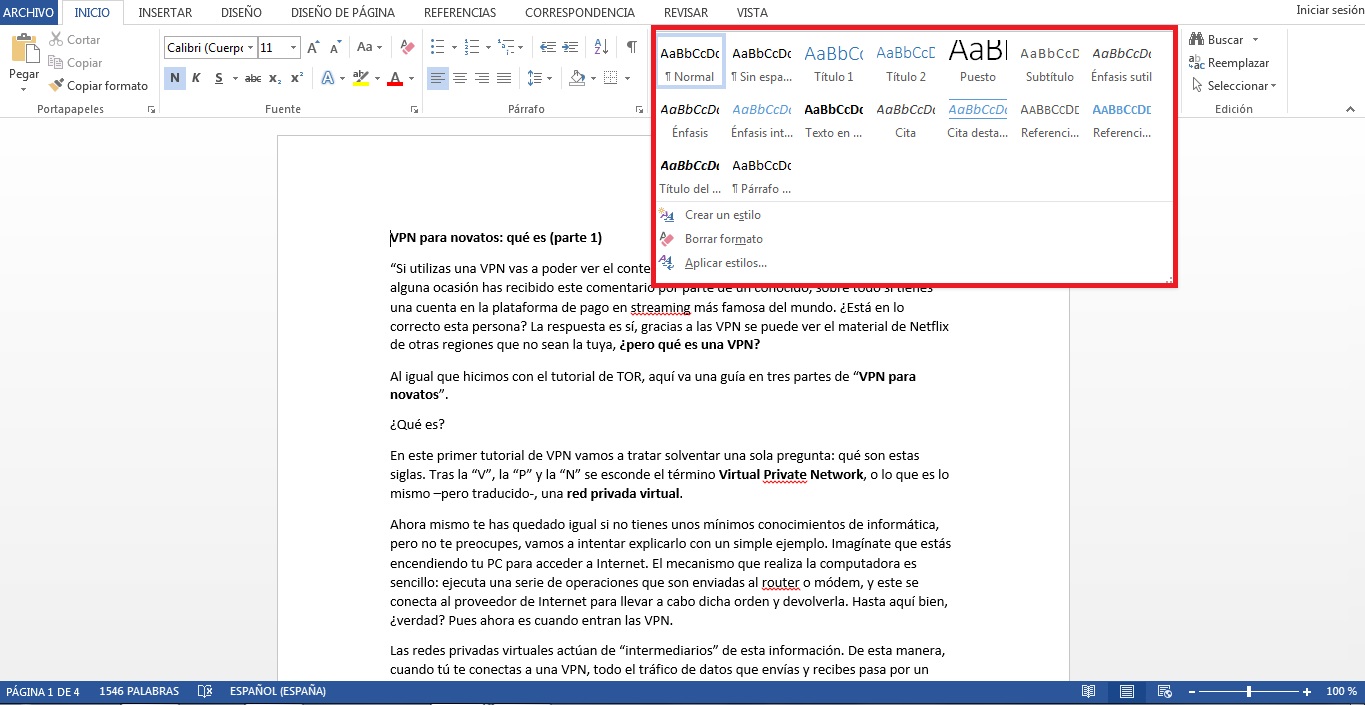Open the font color dropdown arrow
The width and height of the screenshot is (1365, 705).
click(x=409, y=78)
